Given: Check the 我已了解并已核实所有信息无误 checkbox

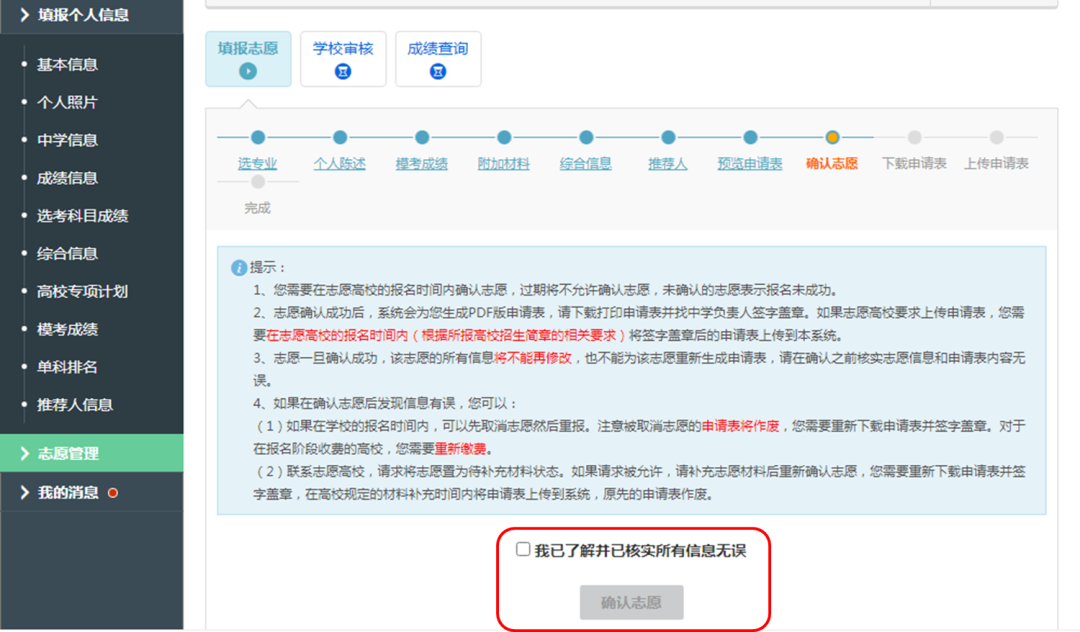Looking at the screenshot, I should tap(521, 548).
